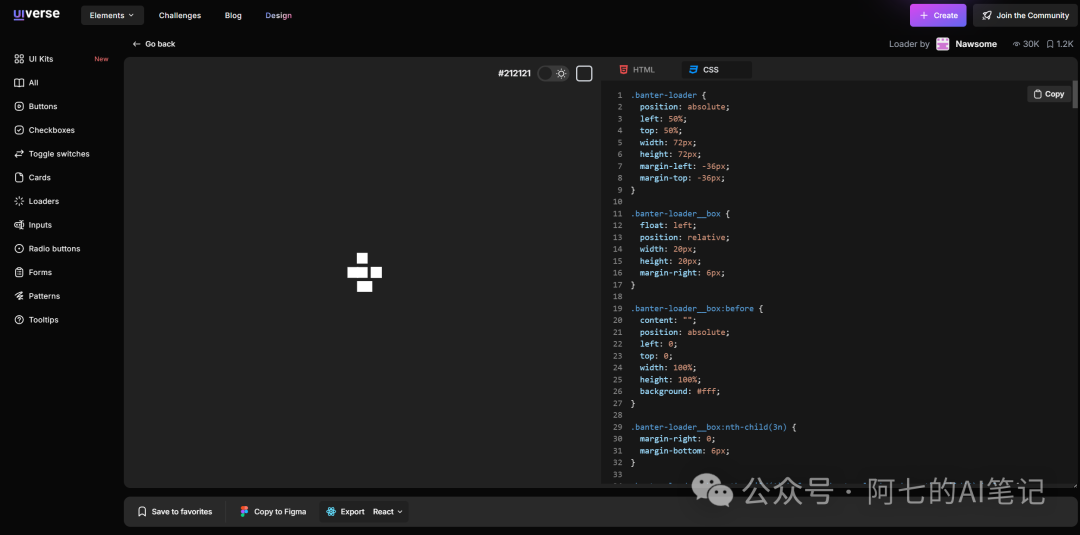Open Nawsome author profile
Screen dimensions: 1080x535
click(x=976, y=44)
